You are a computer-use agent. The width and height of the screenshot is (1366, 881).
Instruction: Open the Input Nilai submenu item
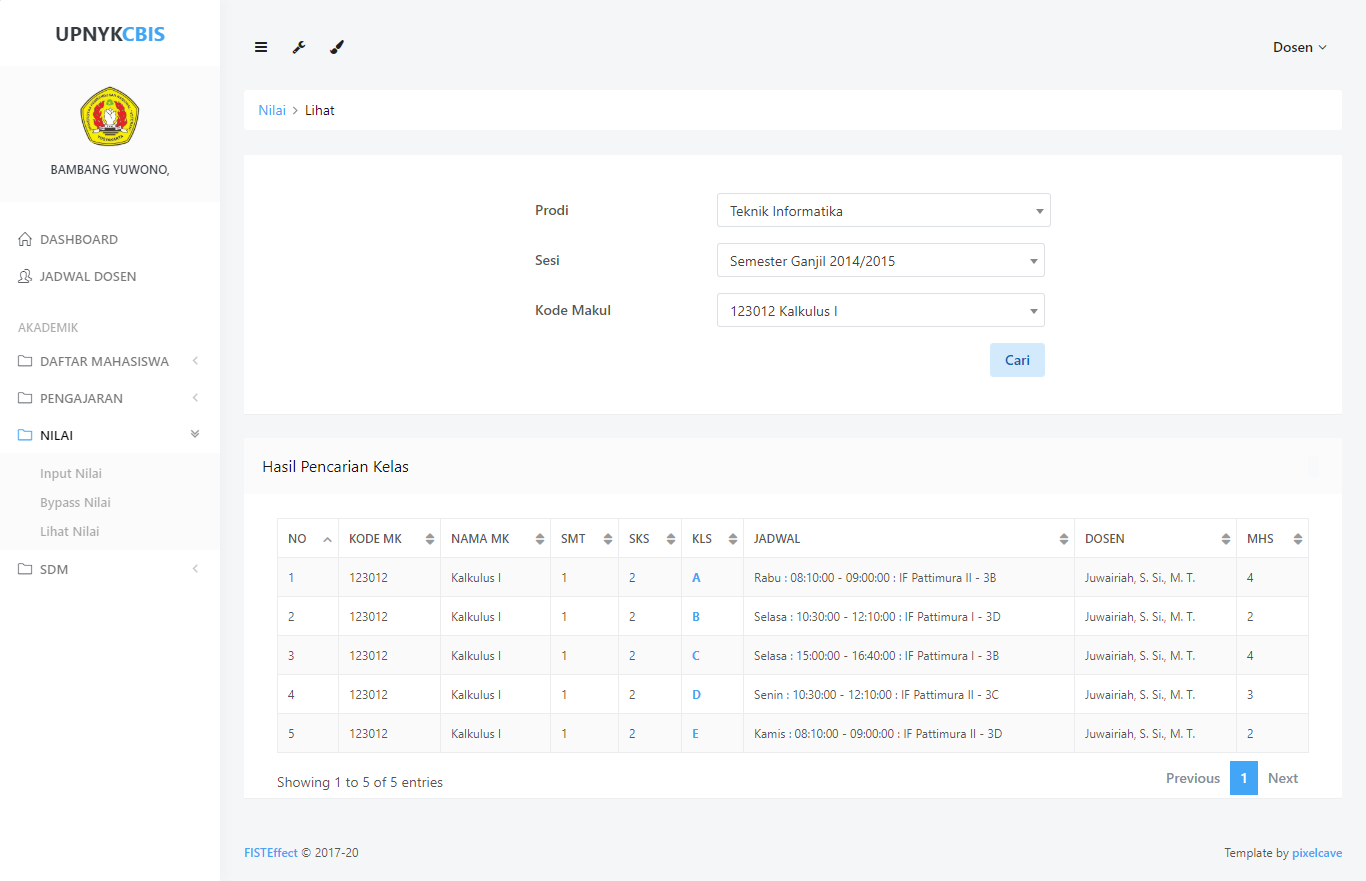point(71,474)
